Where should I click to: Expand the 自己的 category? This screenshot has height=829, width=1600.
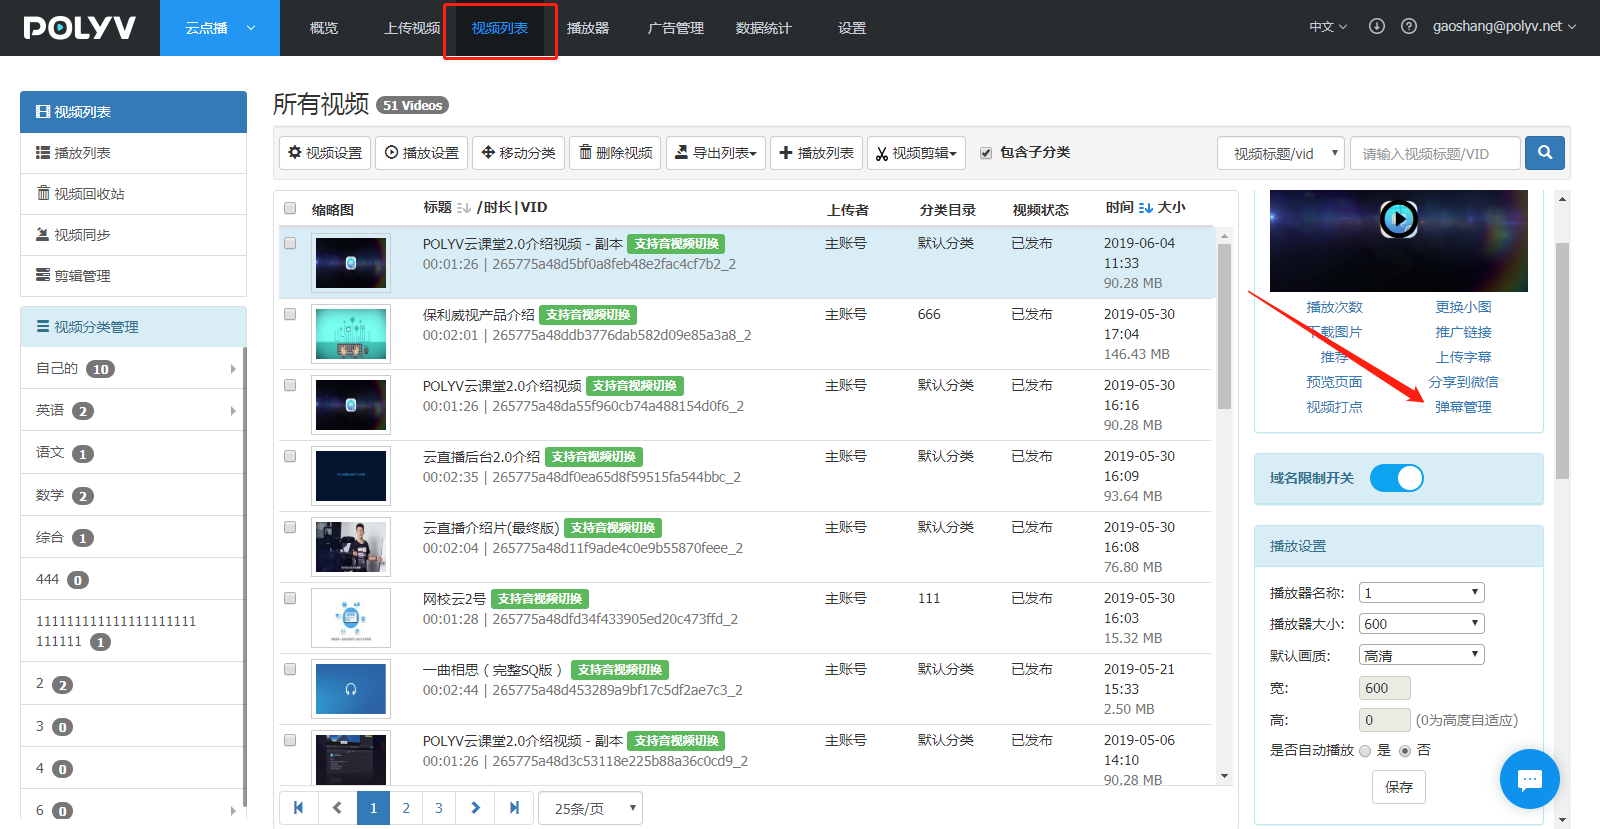[233, 369]
